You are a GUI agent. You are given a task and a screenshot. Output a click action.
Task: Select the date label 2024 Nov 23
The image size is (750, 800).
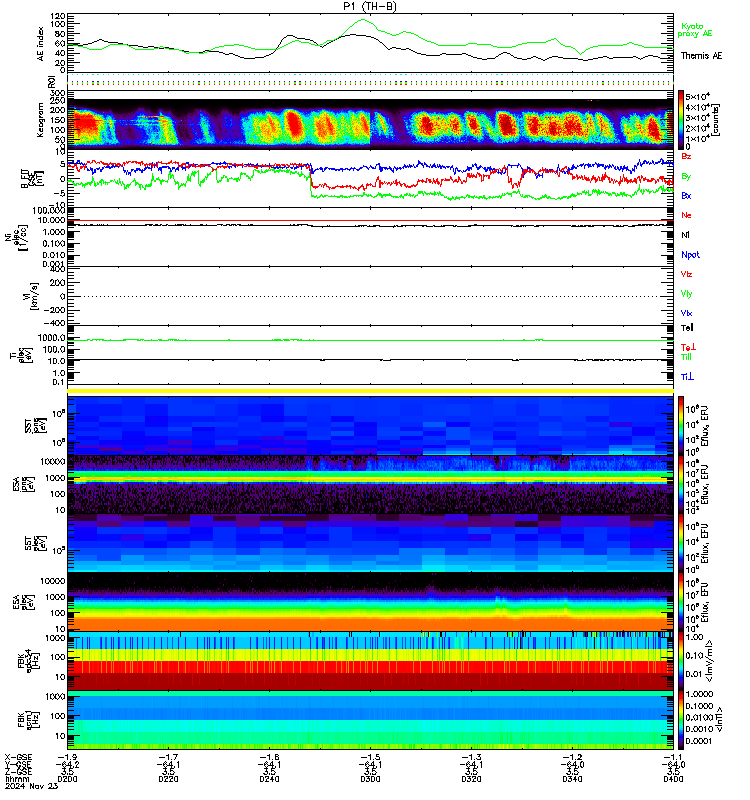click(x=32, y=786)
